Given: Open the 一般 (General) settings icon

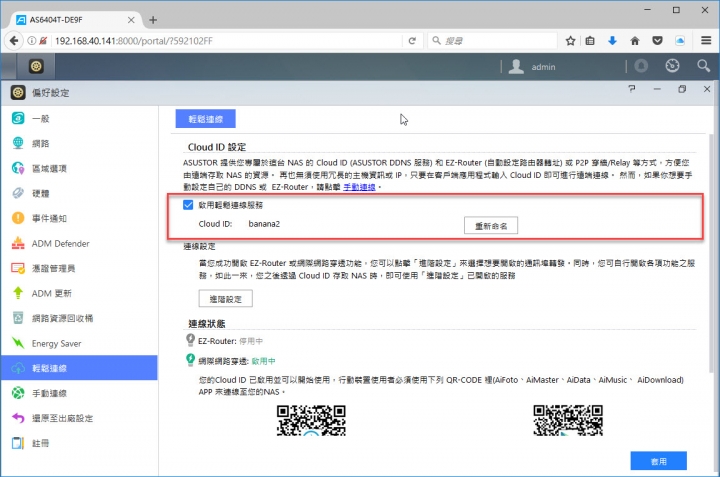Looking at the screenshot, I should (18, 118).
